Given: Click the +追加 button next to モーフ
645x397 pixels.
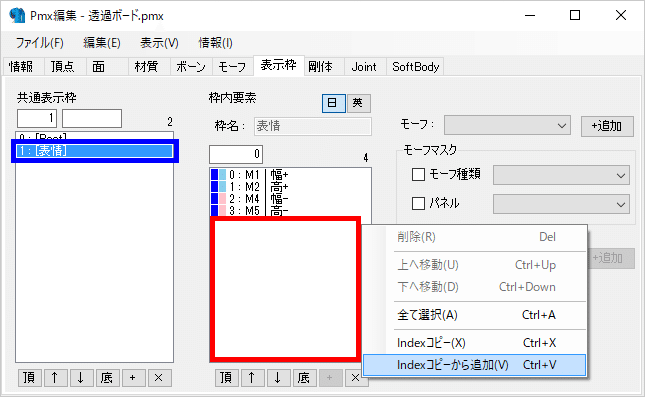Looking at the screenshot, I should (x=607, y=126).
